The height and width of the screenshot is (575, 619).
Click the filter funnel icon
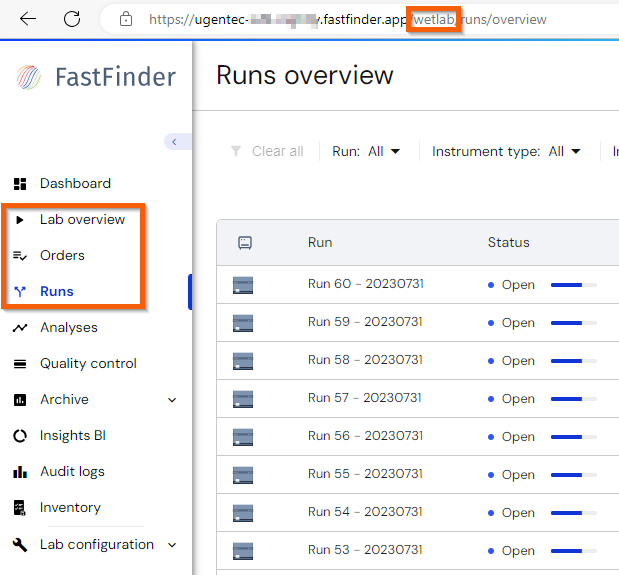click(236, 151)
